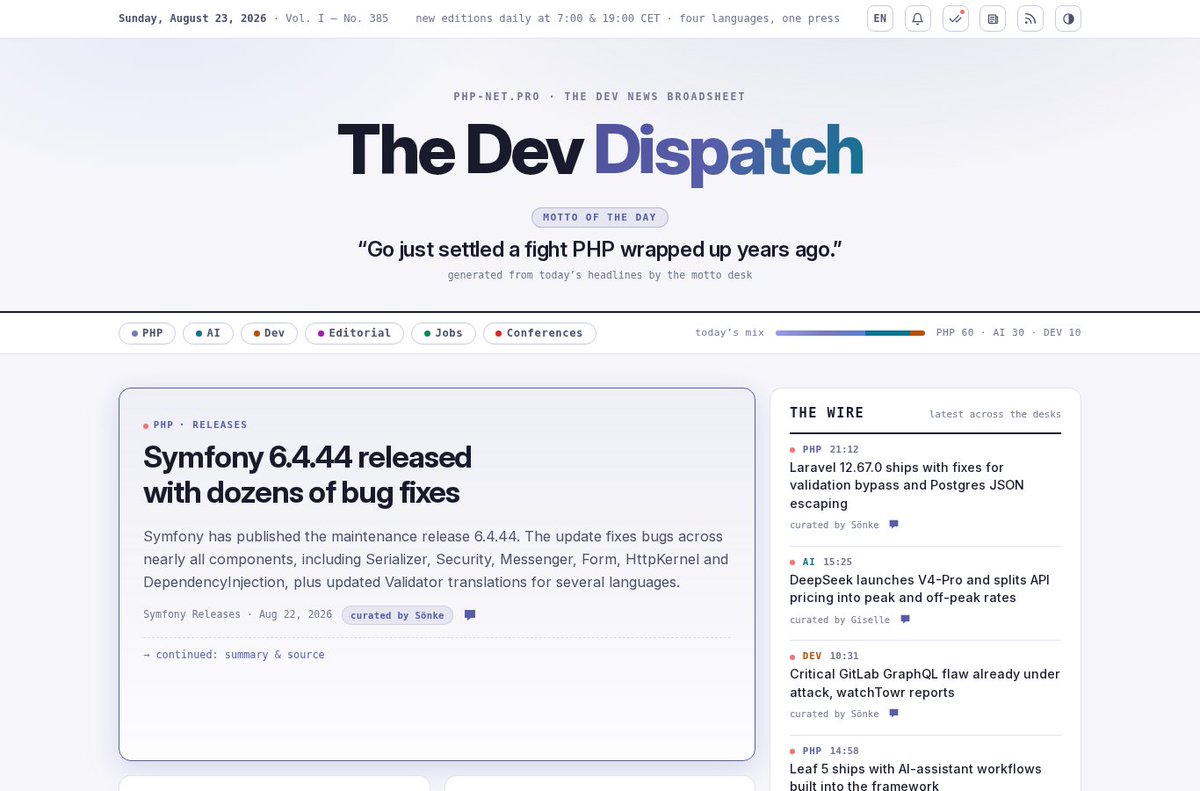Click the 'curated by Sönke' badge on Symfony article
The height and width of the screenshot is (791, 1200).
pyautogui.click(x=398, y=615)
